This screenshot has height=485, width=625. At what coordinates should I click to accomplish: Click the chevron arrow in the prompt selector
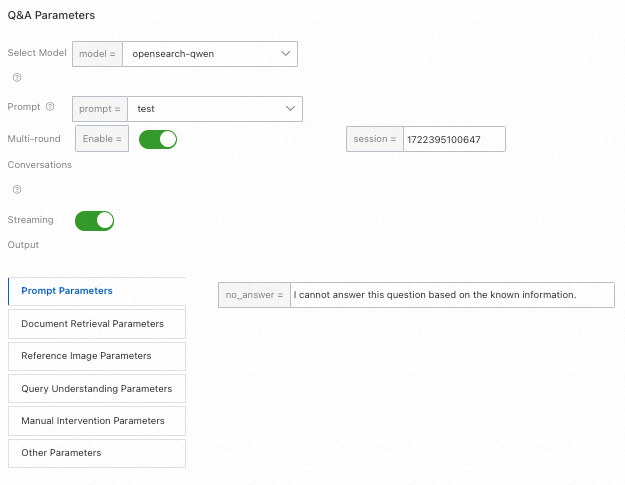coord(291,108)
